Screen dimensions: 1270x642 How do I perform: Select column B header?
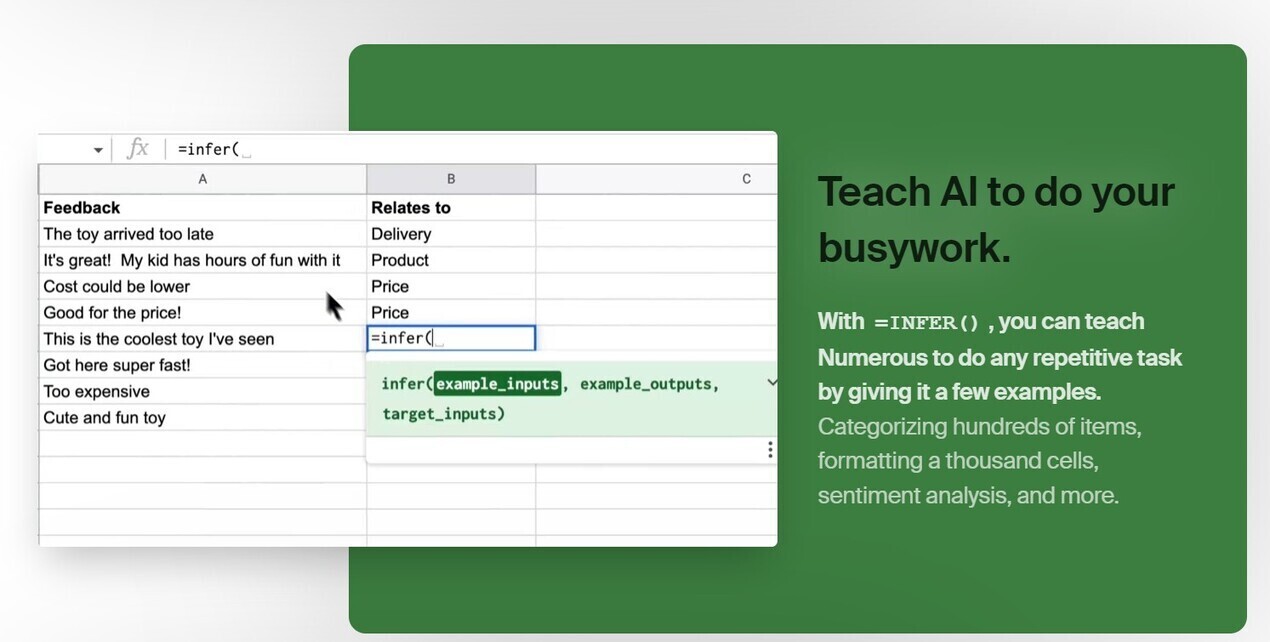(x=450, y=179)
